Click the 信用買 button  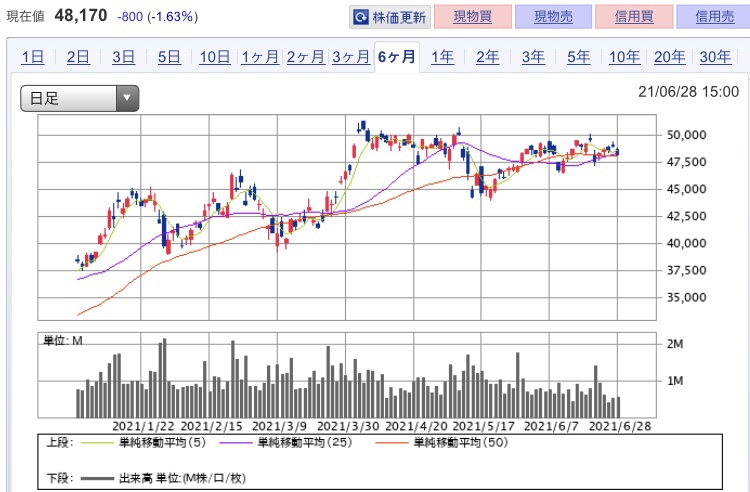tap(634, 17)
